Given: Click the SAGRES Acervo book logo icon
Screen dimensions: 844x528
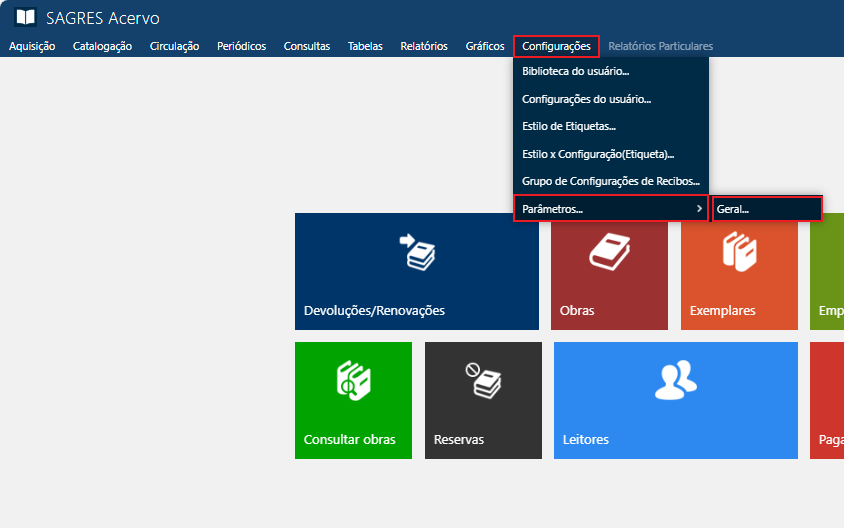Looking at the screenshot, I should click(25, 18).
